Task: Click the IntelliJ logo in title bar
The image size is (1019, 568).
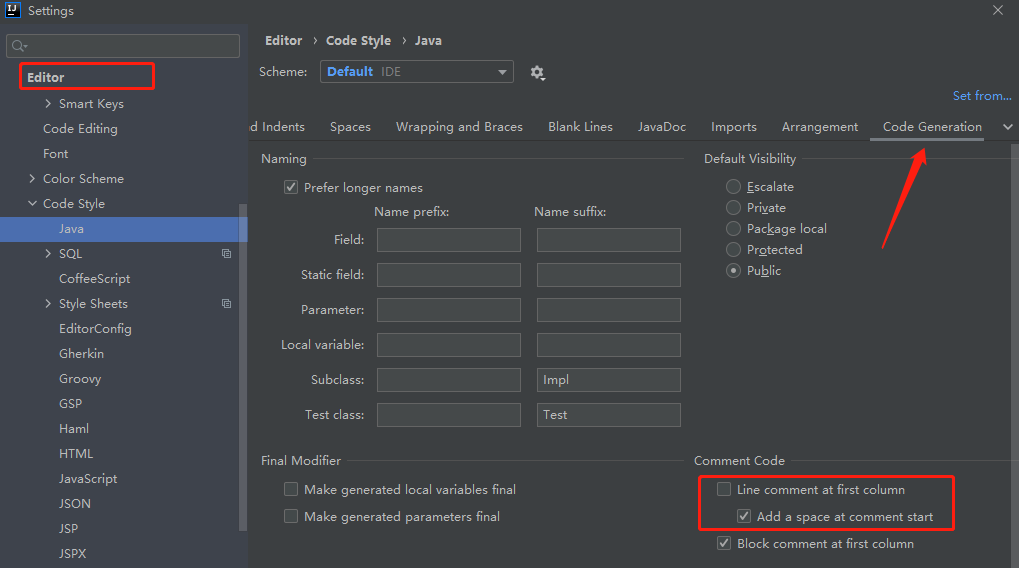Action: click(x=12, y=11)
